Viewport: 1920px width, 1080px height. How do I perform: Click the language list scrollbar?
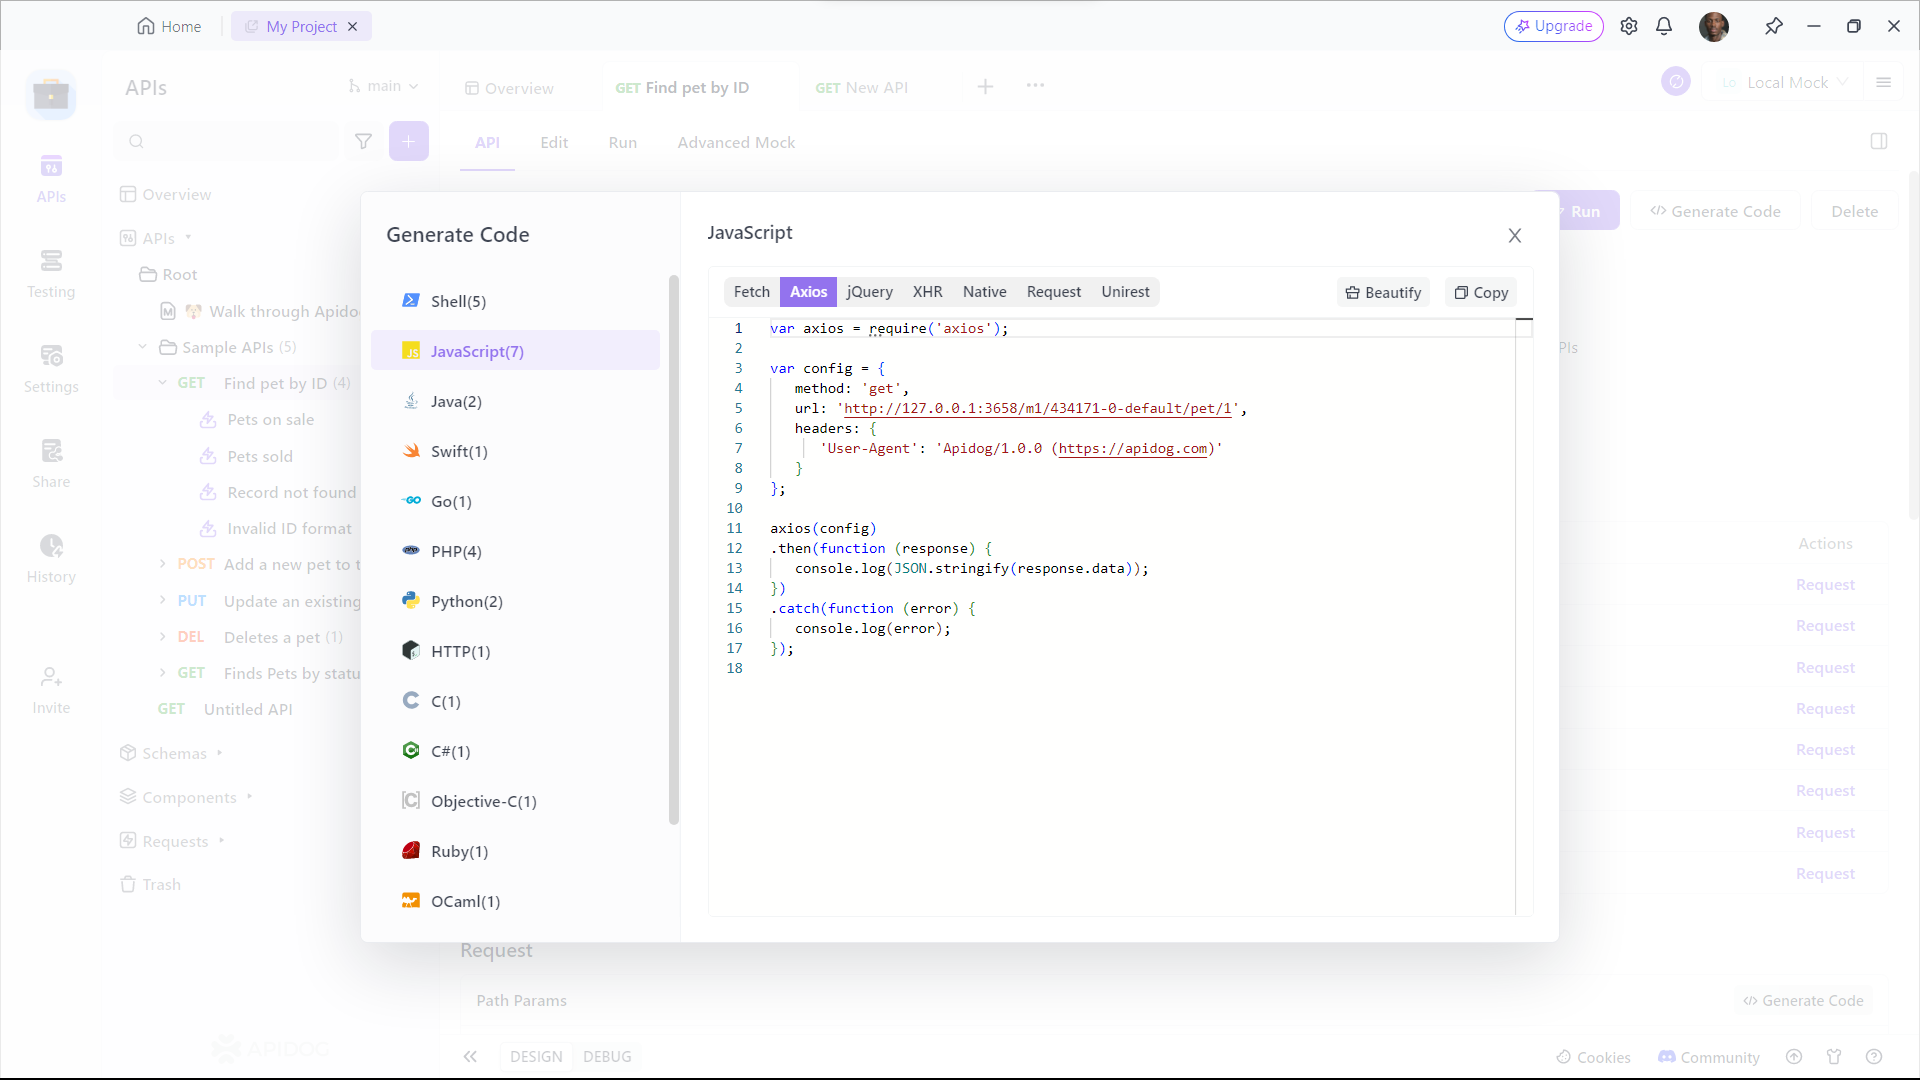pos(674,550)
